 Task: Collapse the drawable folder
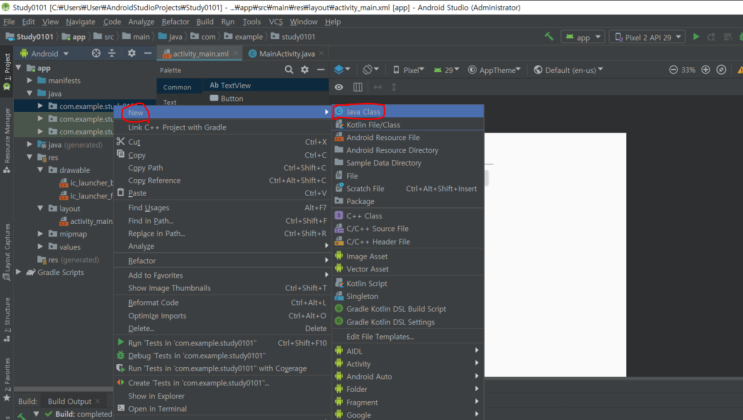40,170
